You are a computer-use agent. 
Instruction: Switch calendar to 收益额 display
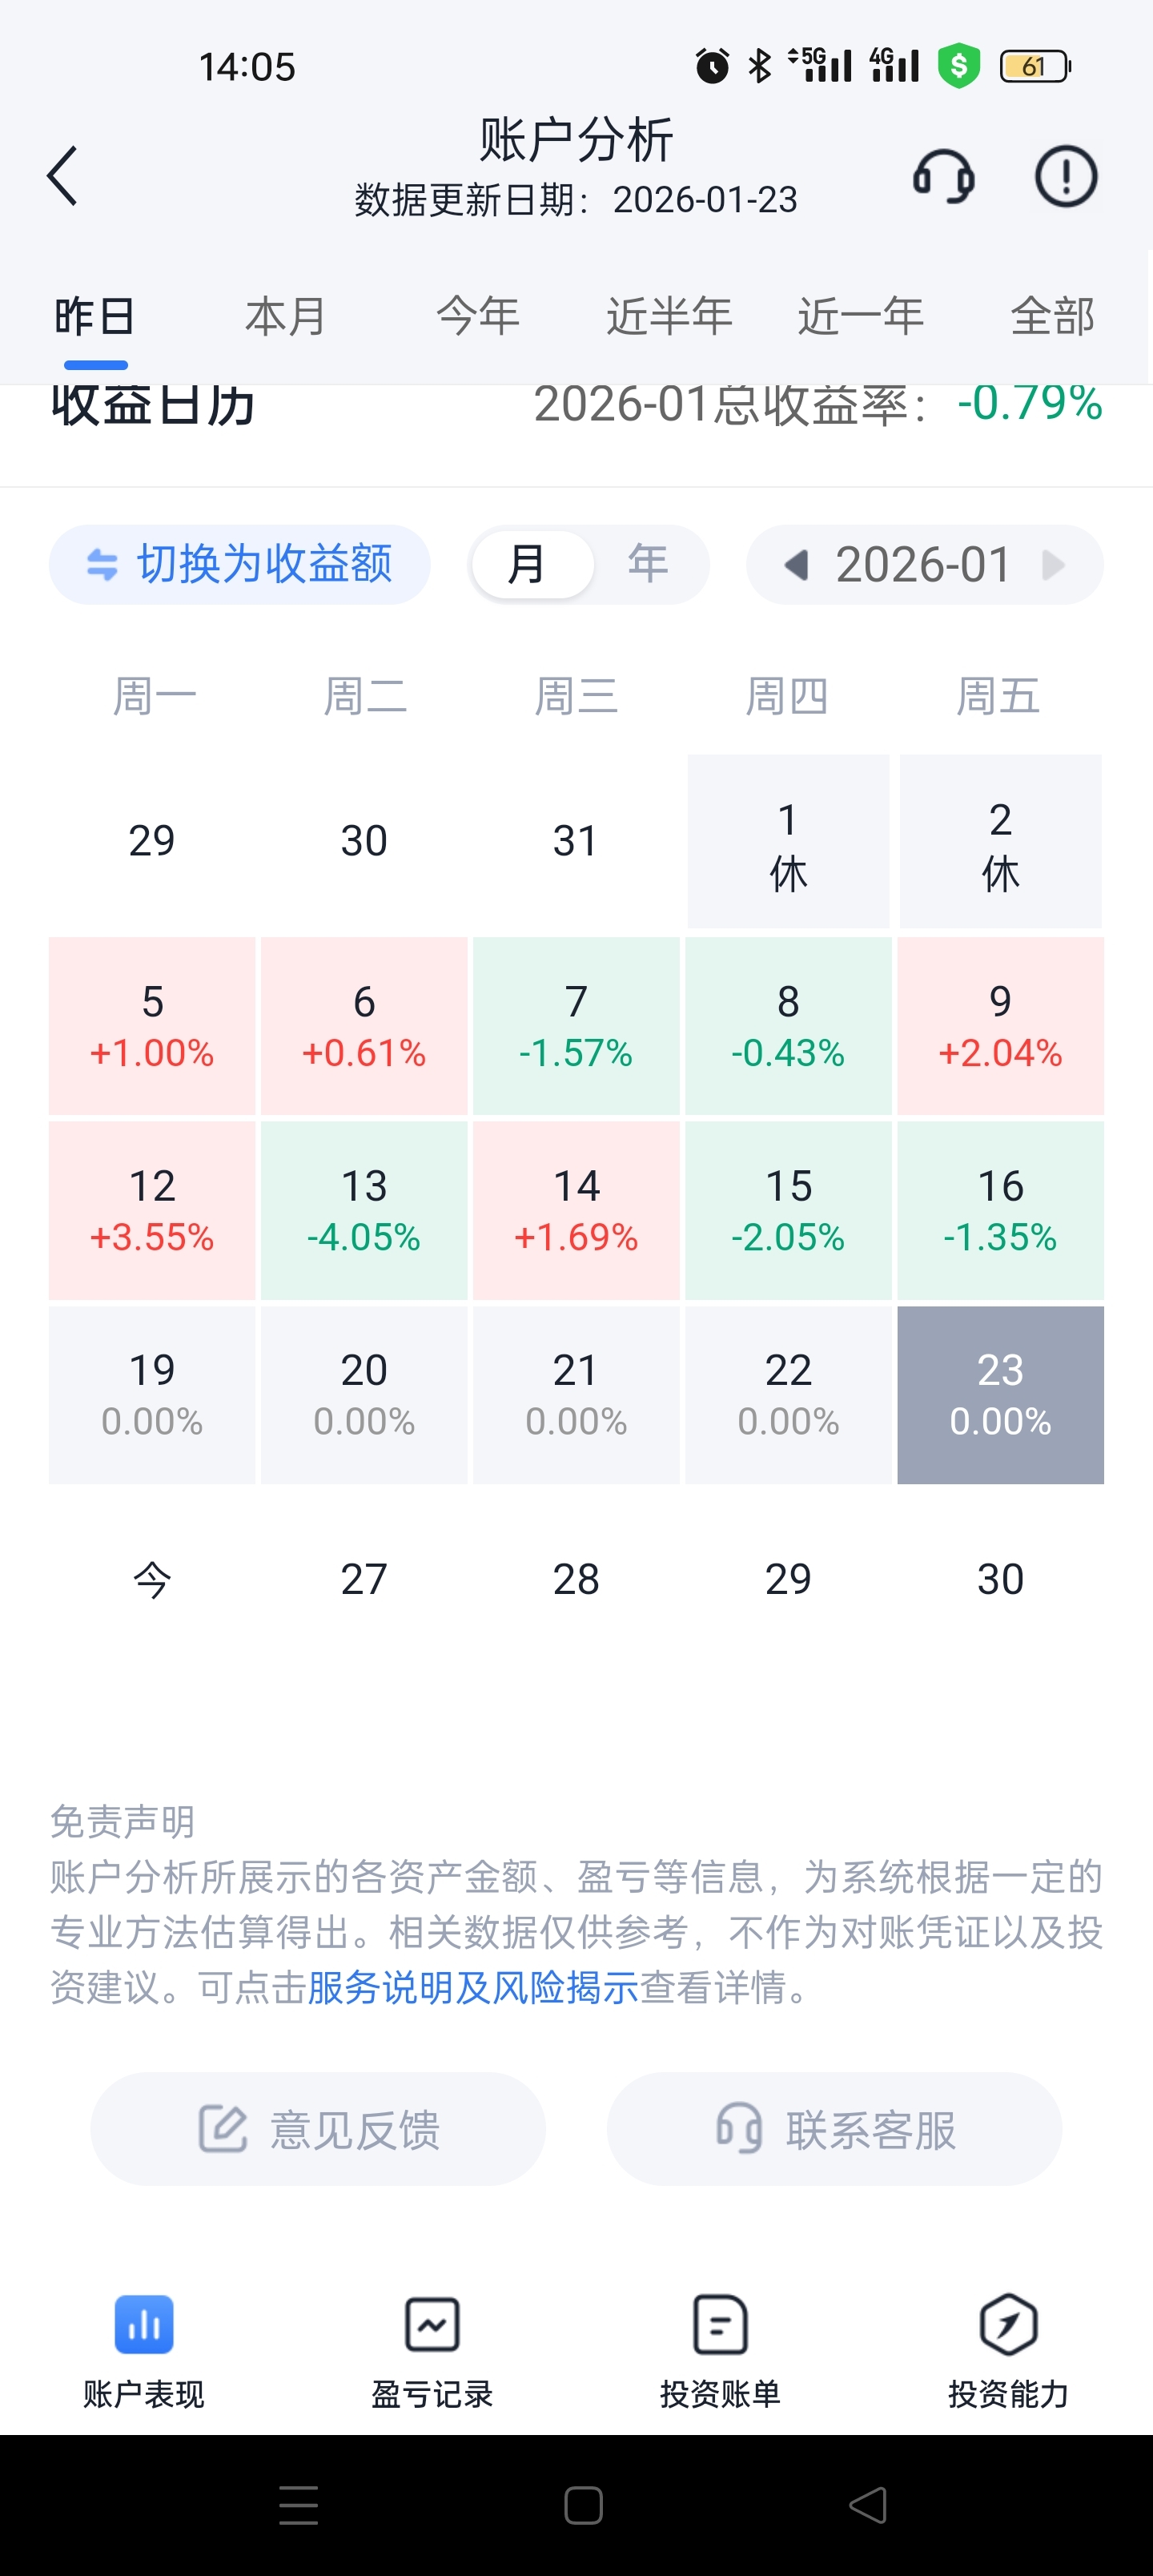(x=240, y=564)
